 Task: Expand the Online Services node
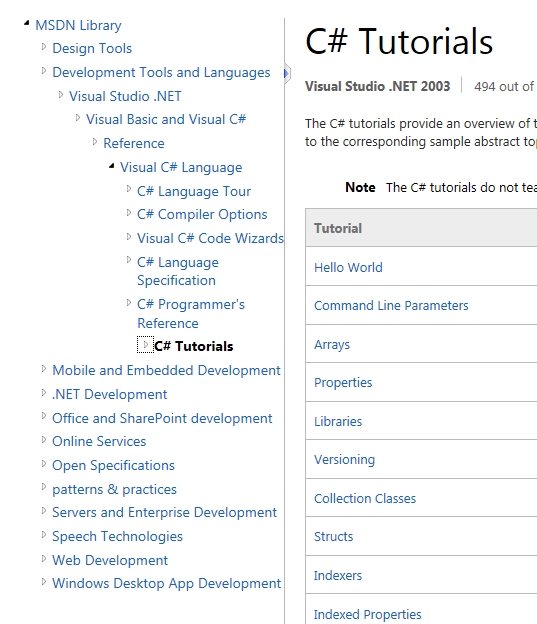pyautogui.click(x=44, y=439)
